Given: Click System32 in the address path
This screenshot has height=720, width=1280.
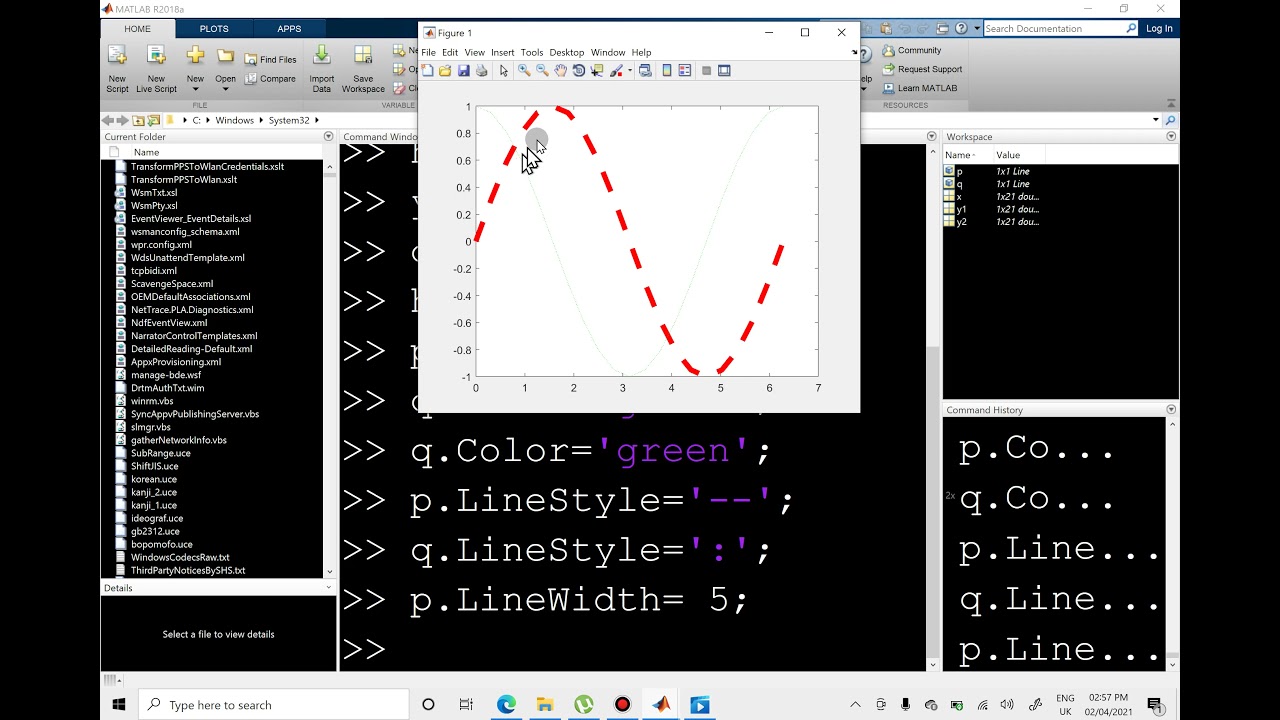Looking at the screenshot, I should [x=289, y=120].
